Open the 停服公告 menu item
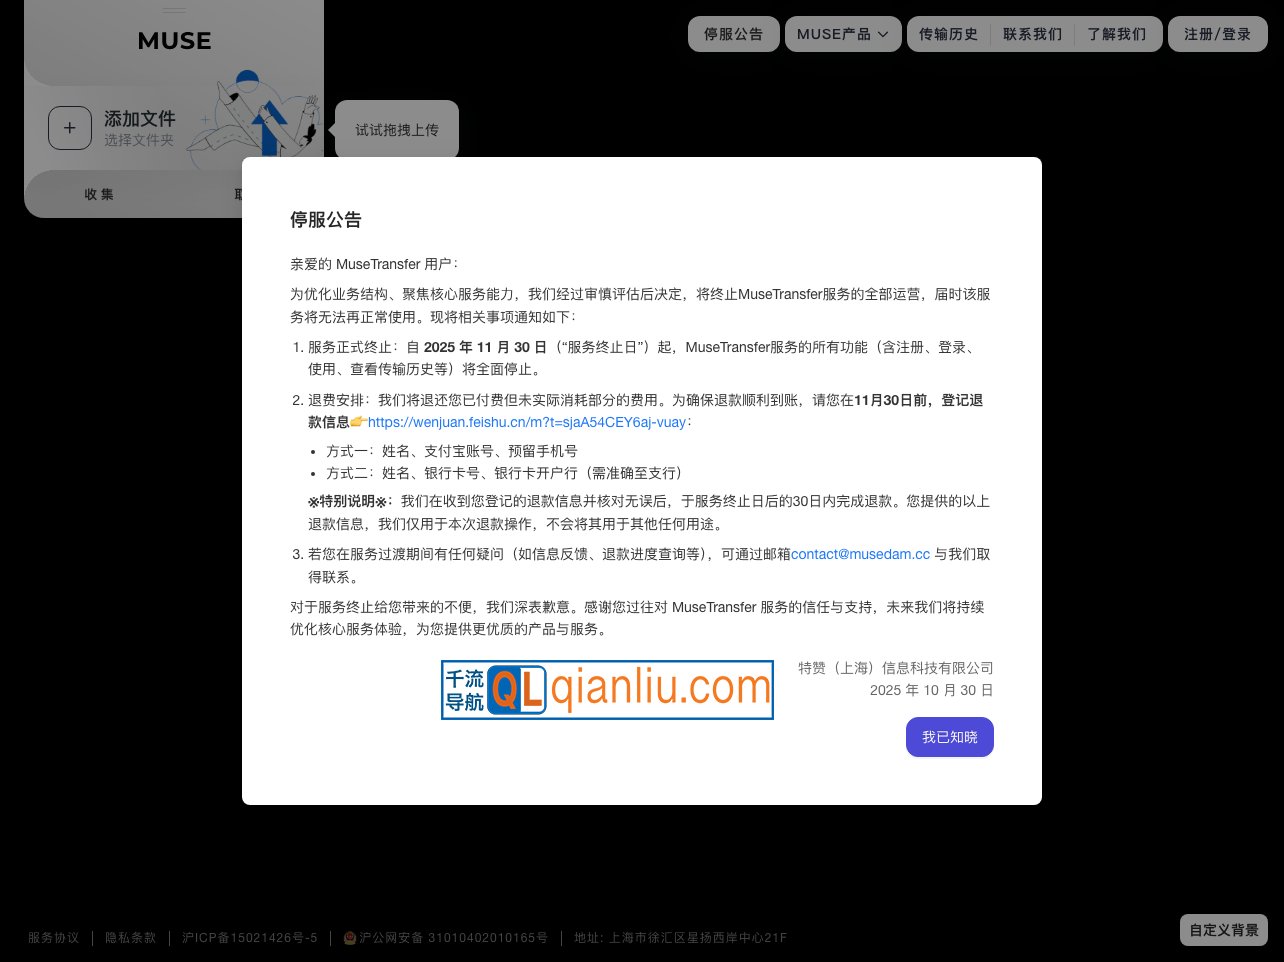This screenshot has width=1284, height=962. [x=733, y=34]
